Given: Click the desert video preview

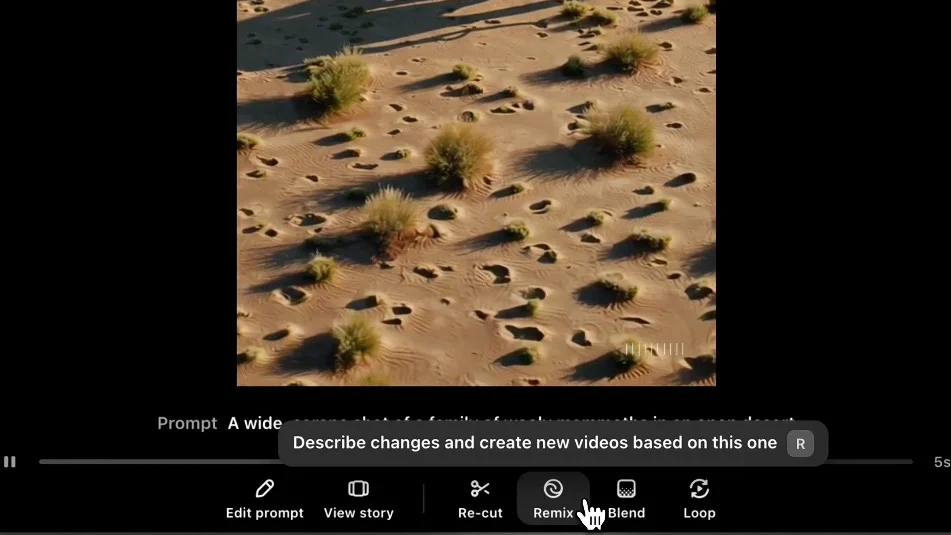Looking at the screenshot, I should [x=476, y=193].
